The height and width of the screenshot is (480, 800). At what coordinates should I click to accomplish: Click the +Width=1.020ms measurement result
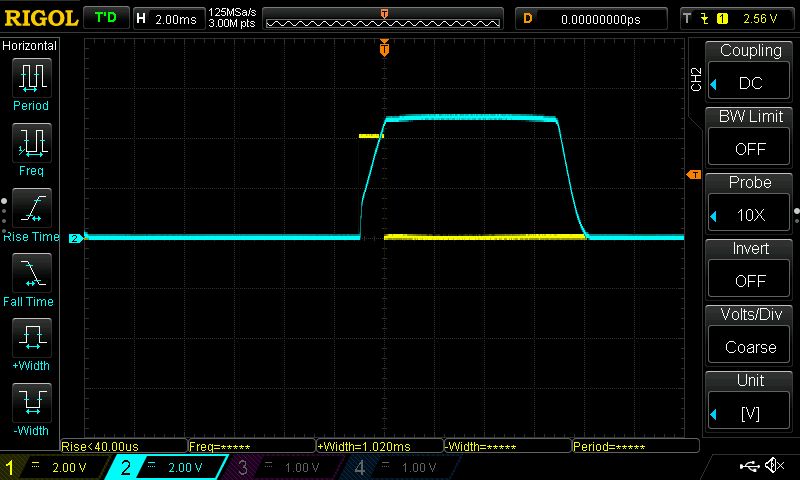tap(380, 446)
